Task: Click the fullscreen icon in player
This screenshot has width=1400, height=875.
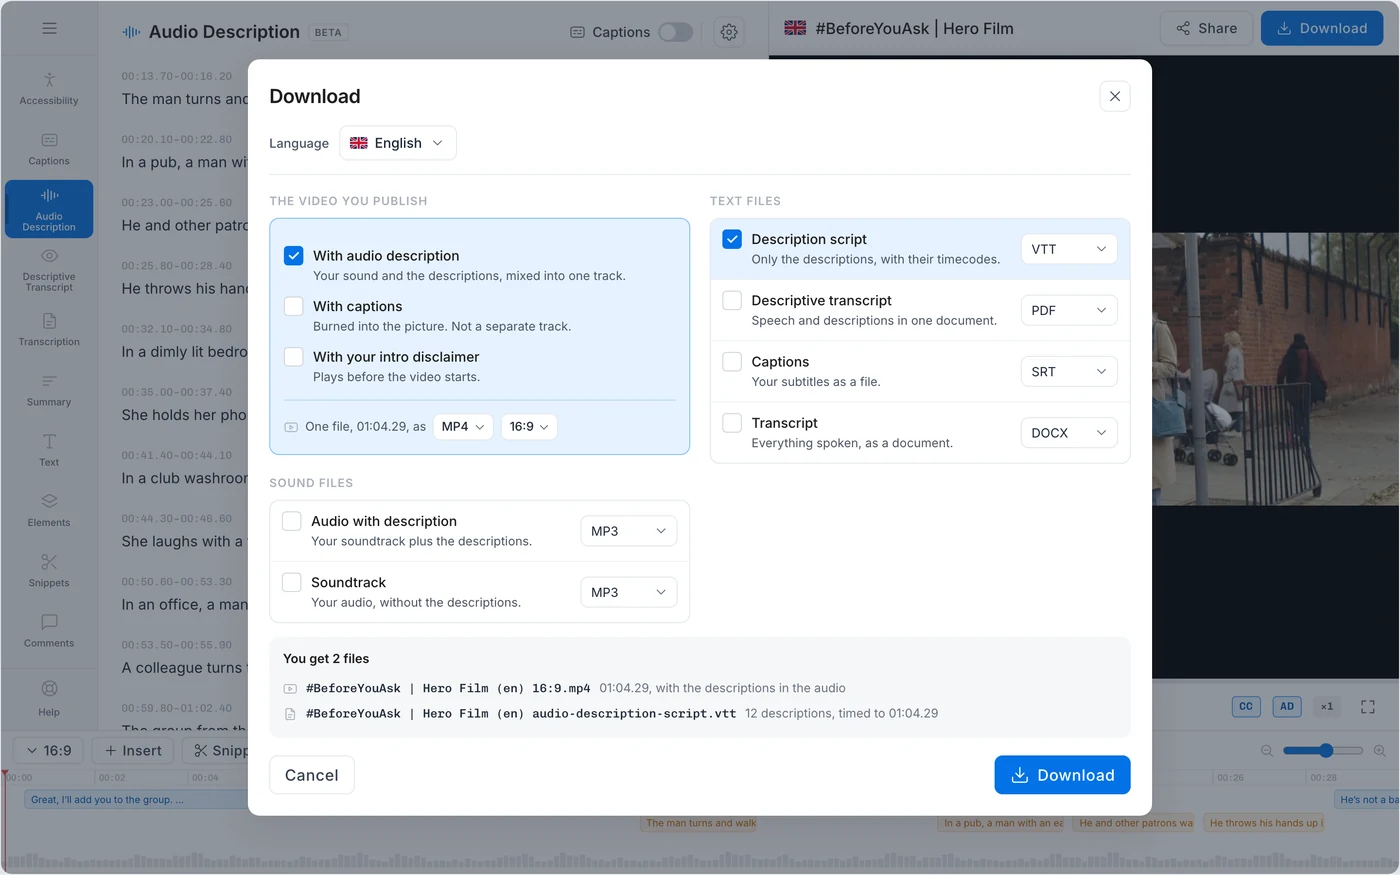Action: pos(1368,706)
